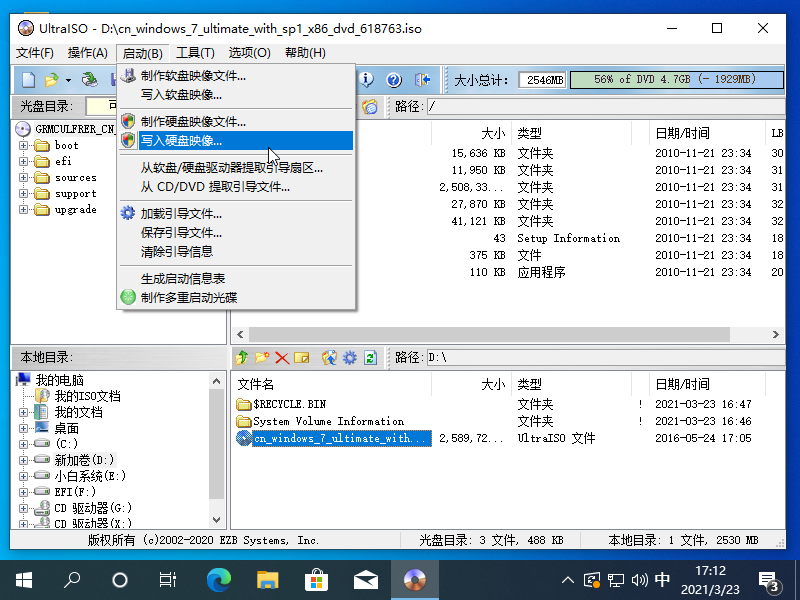Open the 工具(T) menu
This screenshot has width=800, height=600.
point(195,53)
